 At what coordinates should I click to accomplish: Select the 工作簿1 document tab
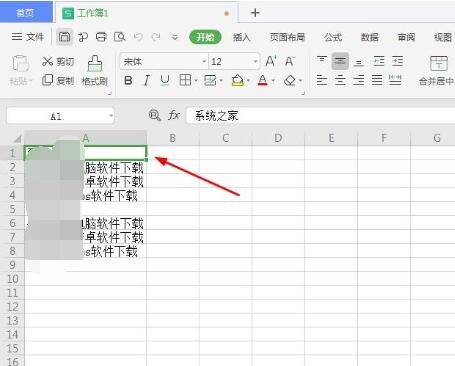coord(147,13)
